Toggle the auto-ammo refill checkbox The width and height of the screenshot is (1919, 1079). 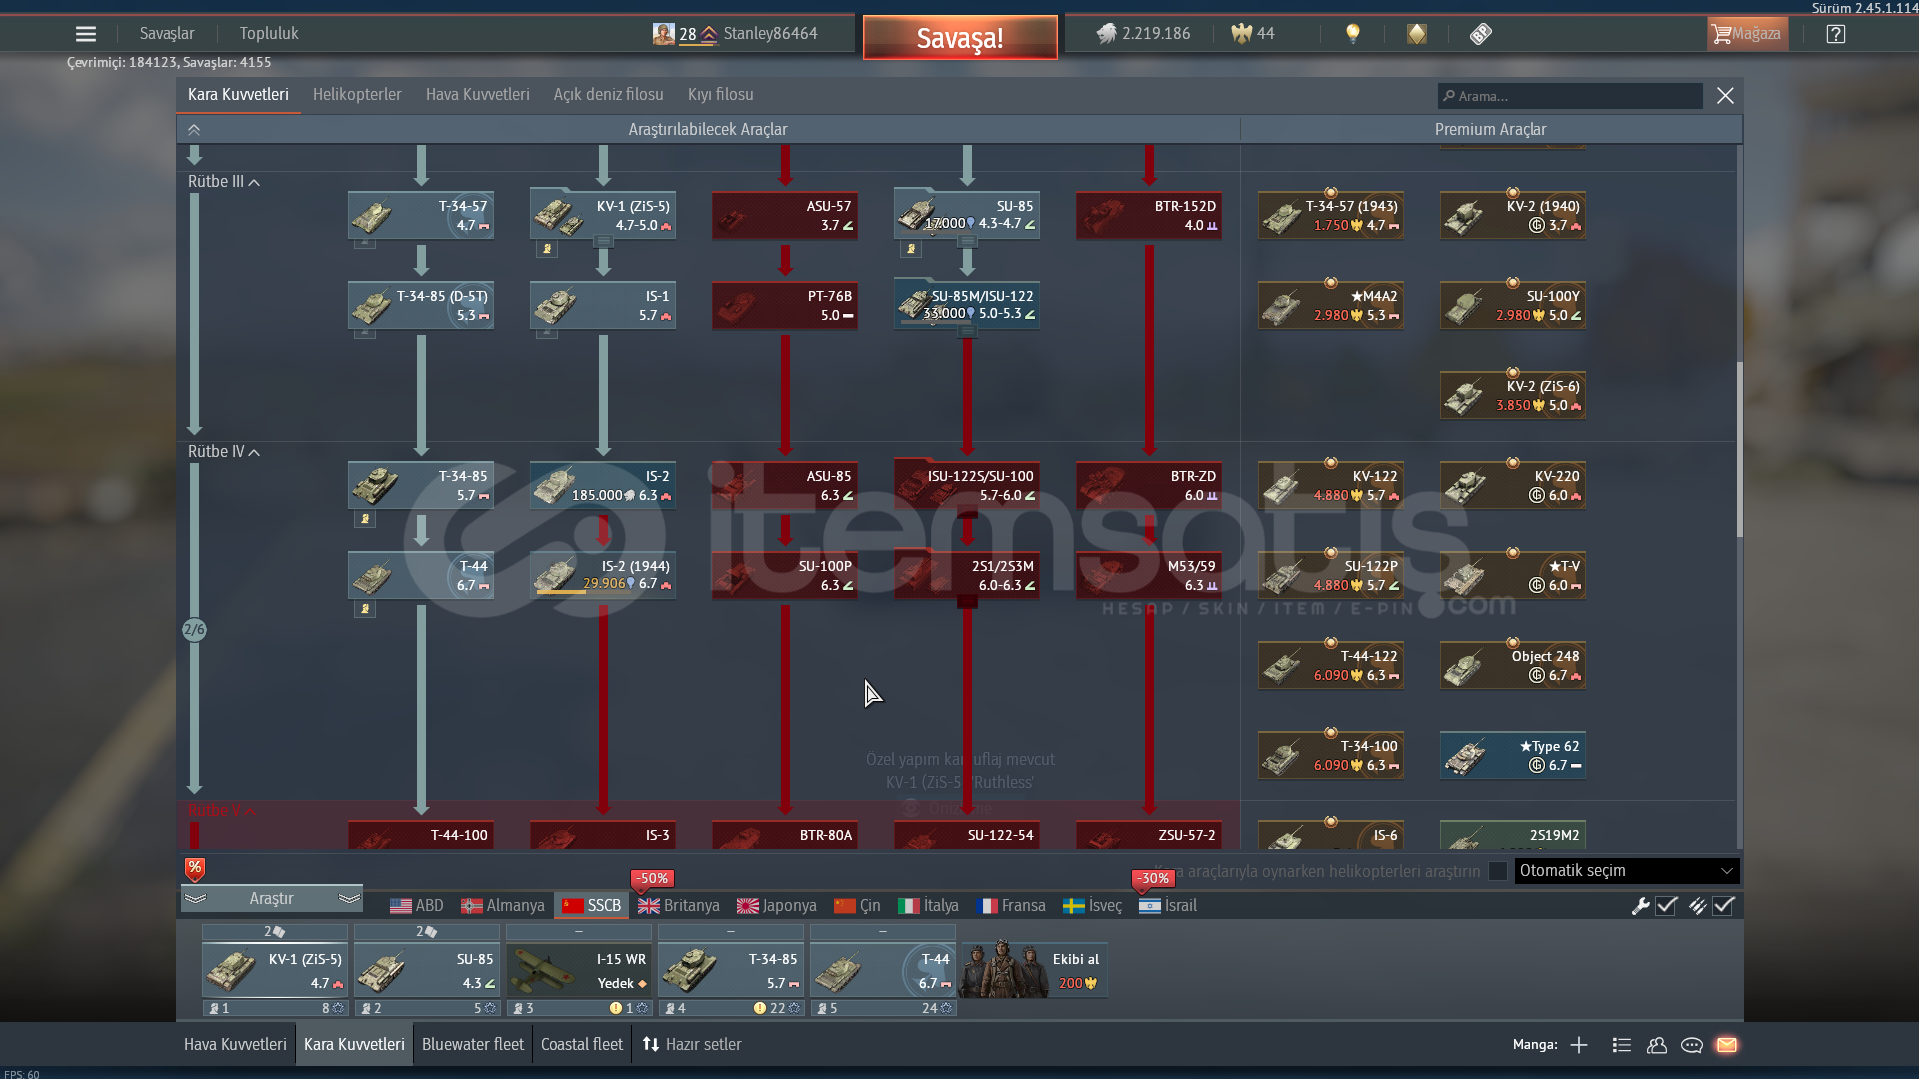pos(1723,906)
